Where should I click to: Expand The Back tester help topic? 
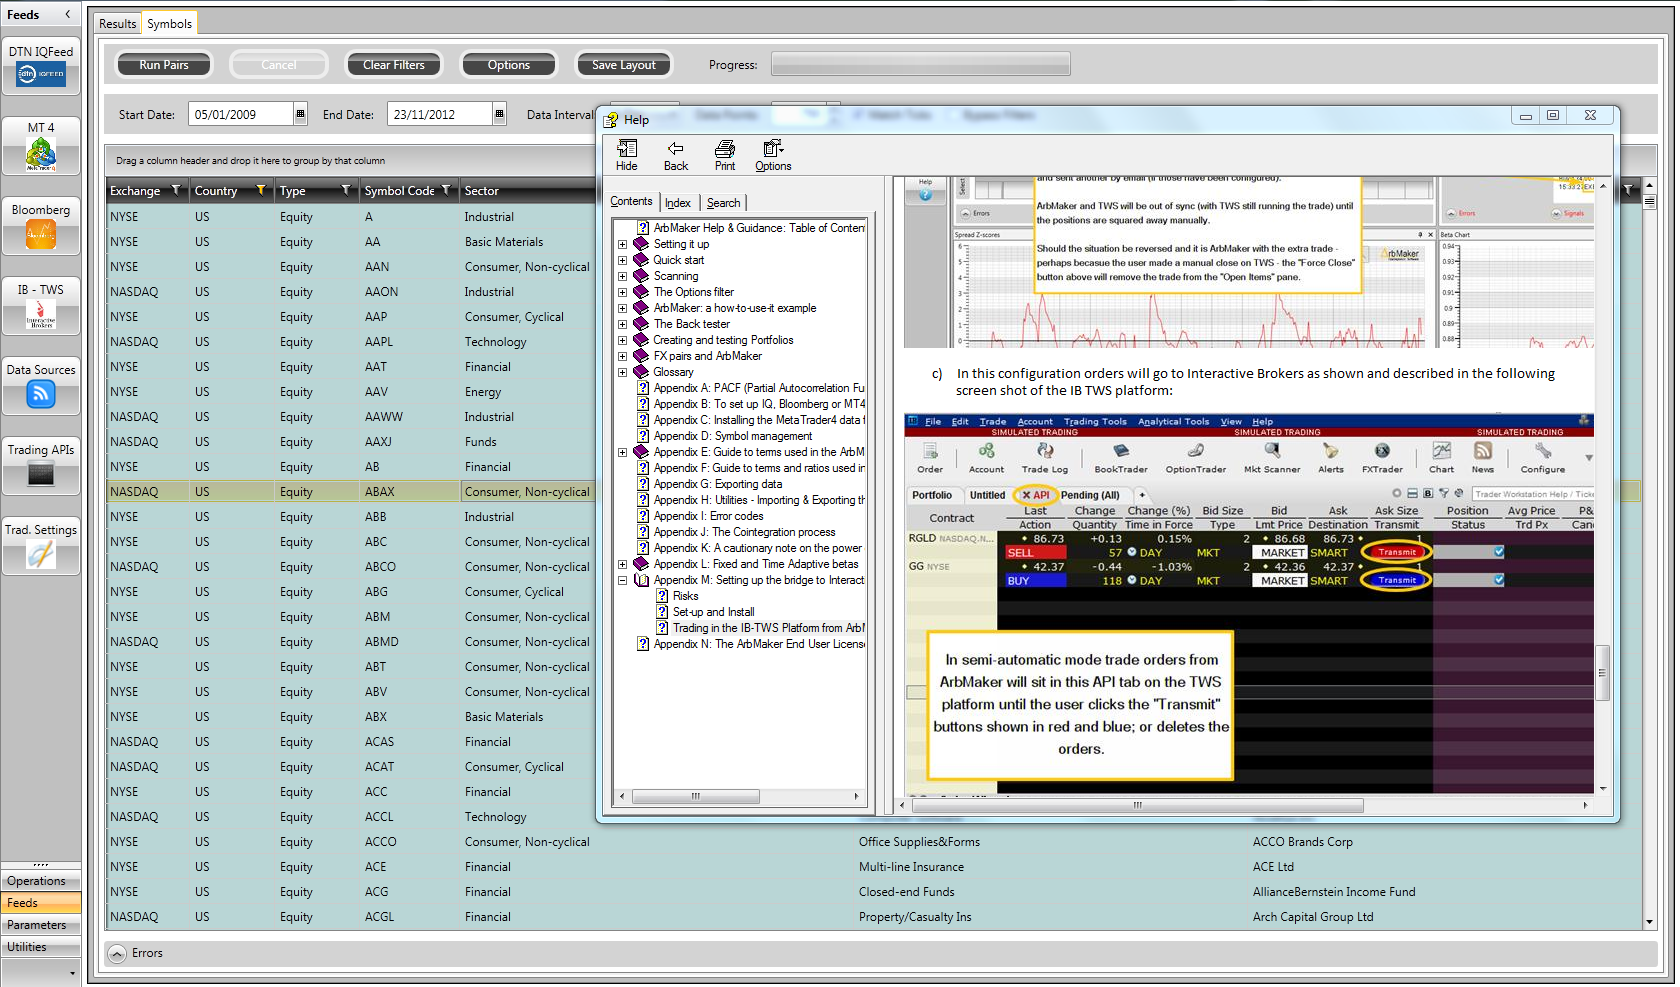(622, 324)
